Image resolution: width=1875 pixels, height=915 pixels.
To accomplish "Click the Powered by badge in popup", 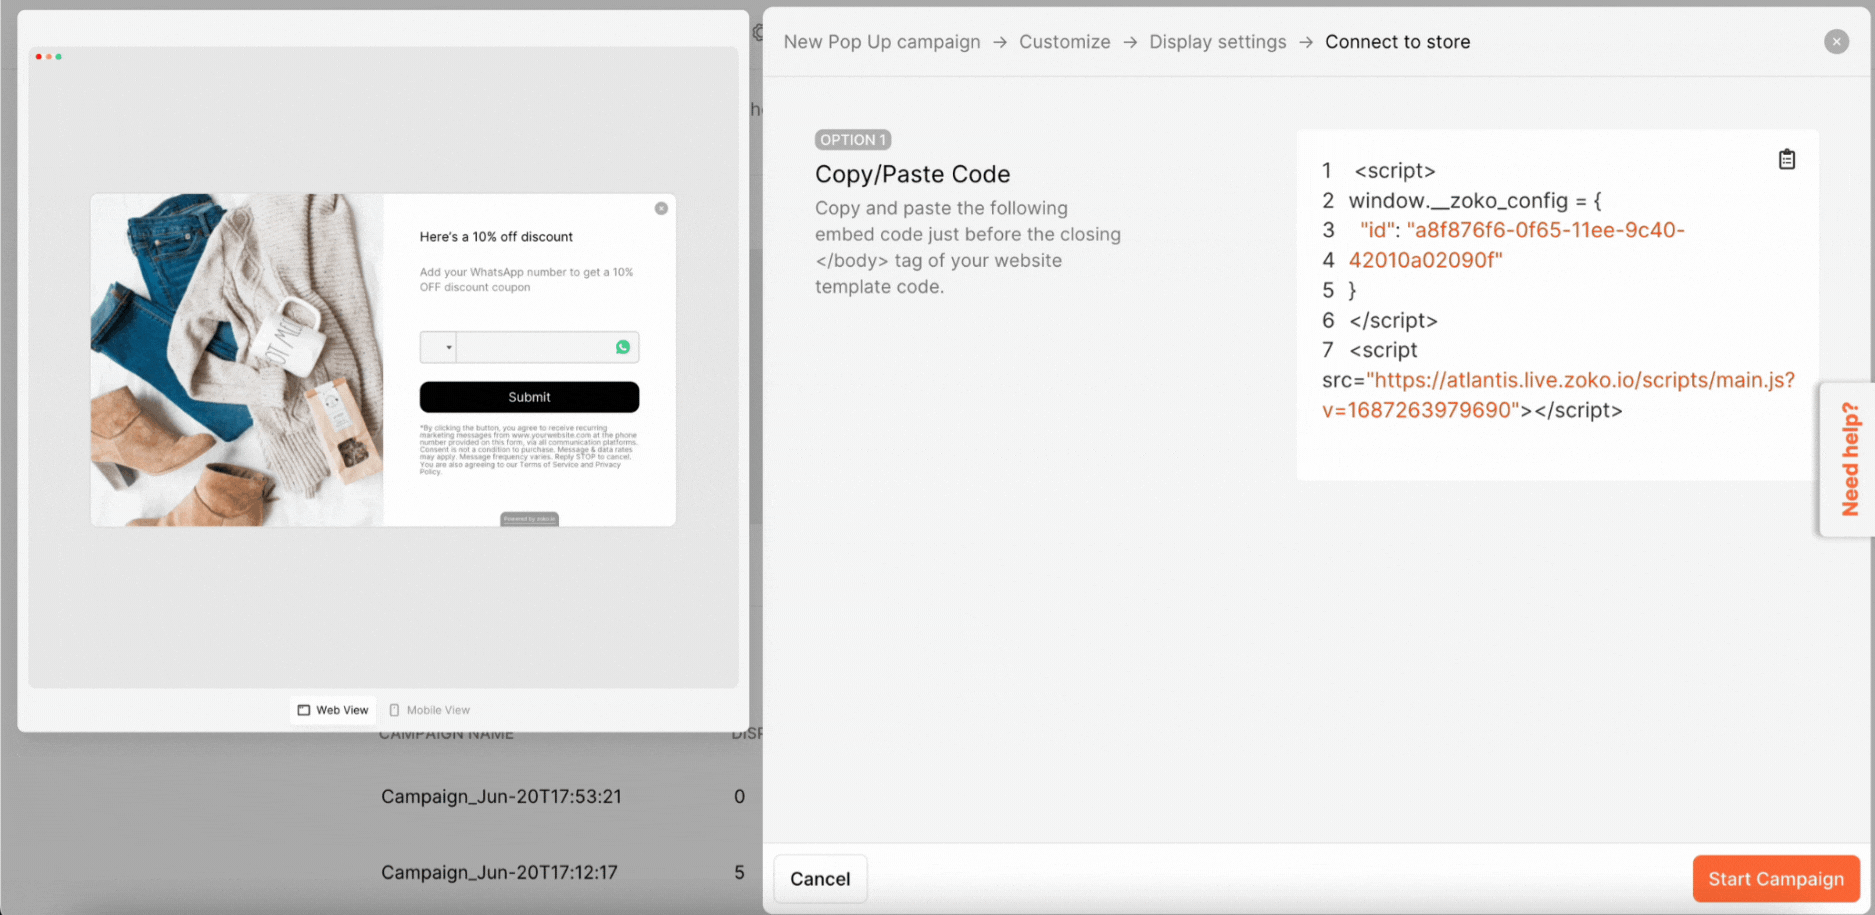I will click(529, 519).
